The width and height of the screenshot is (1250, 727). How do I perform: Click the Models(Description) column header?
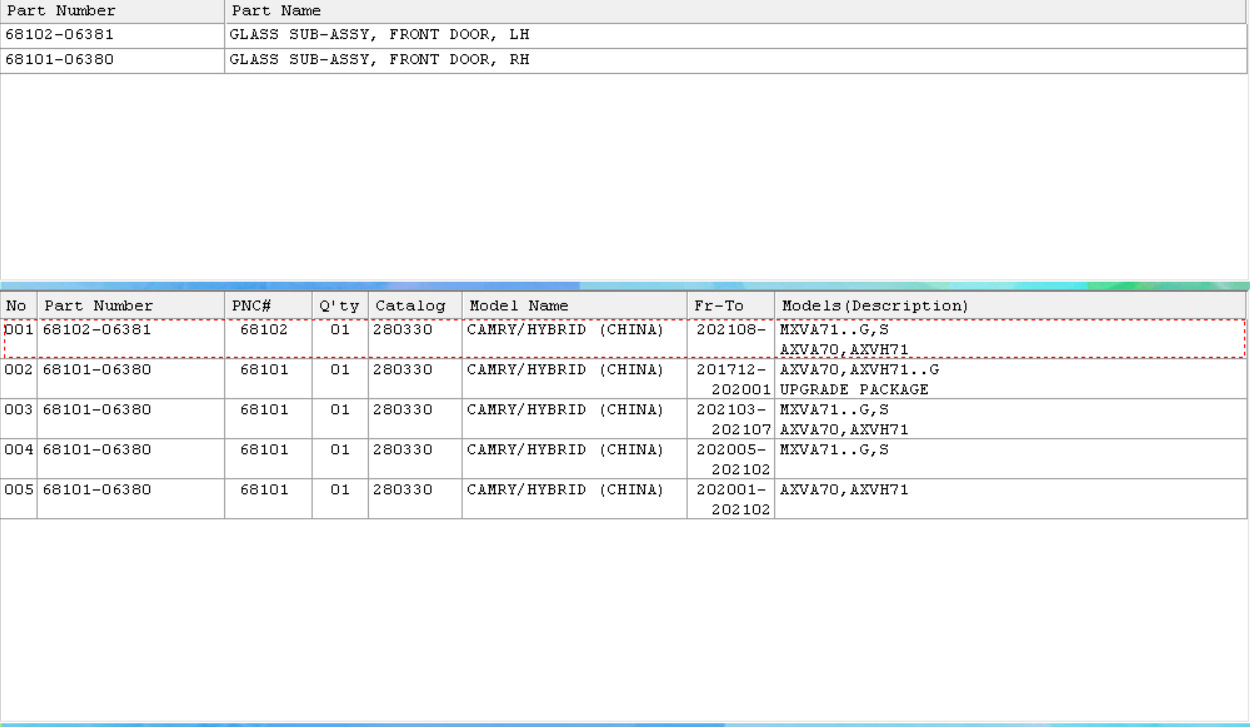tap(1011, 306)
